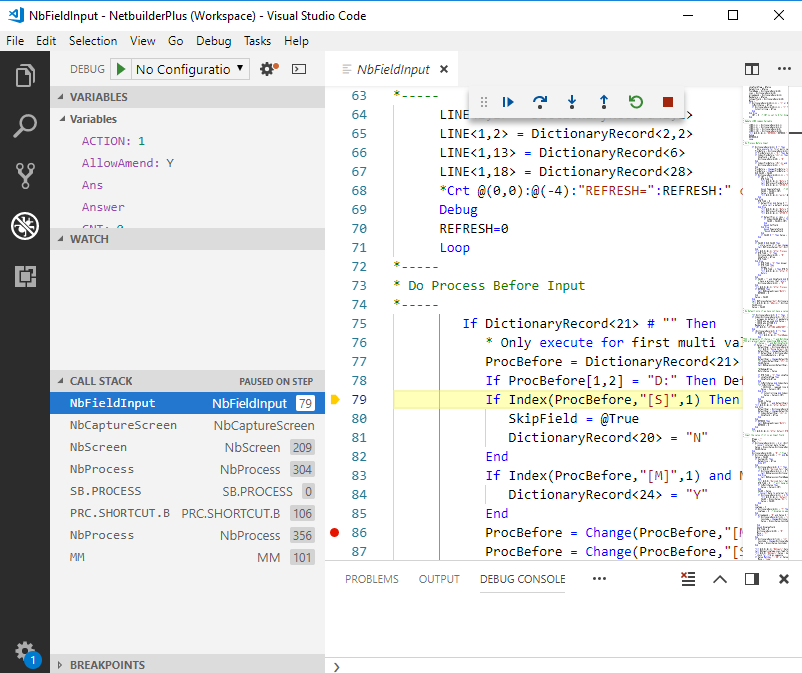Select NbProcess frame at line 304
Viewport: 802px width, 673px height.
click(187, 469)
